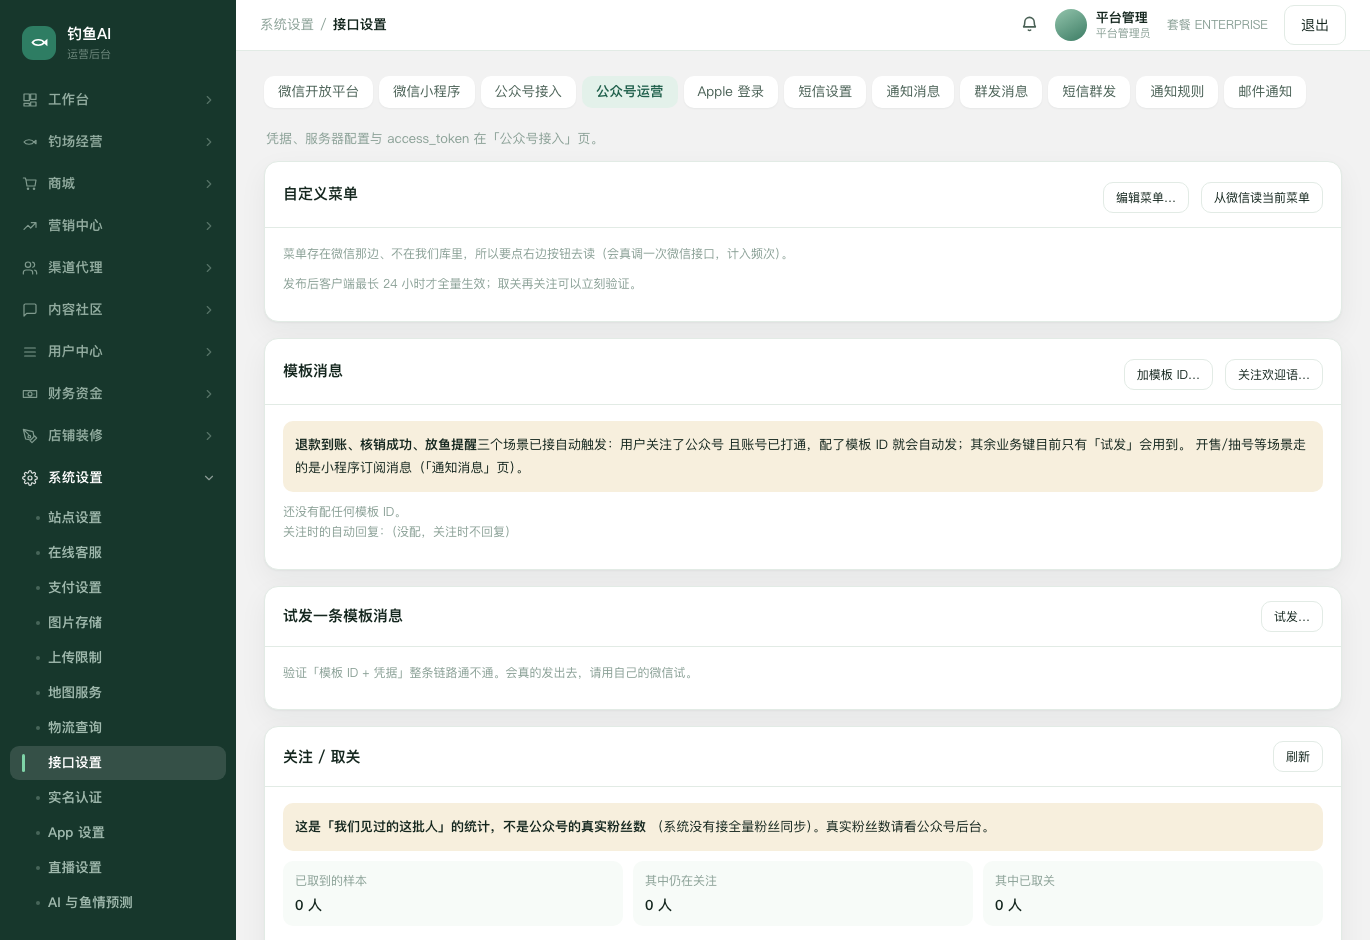Click the 编辑菜单… button
This screenshot has width=1370, height=940.
pos(1146,198)
